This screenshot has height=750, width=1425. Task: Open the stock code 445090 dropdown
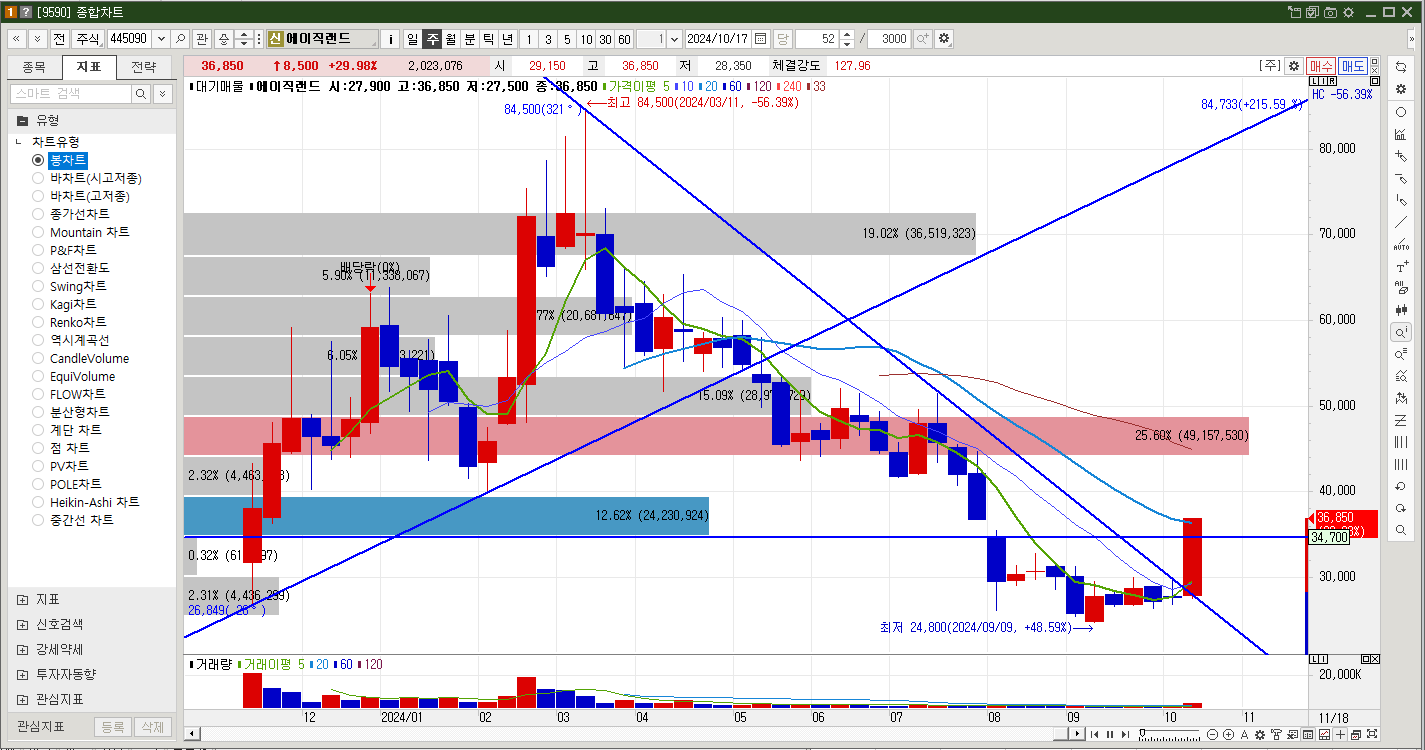(160, 39)
